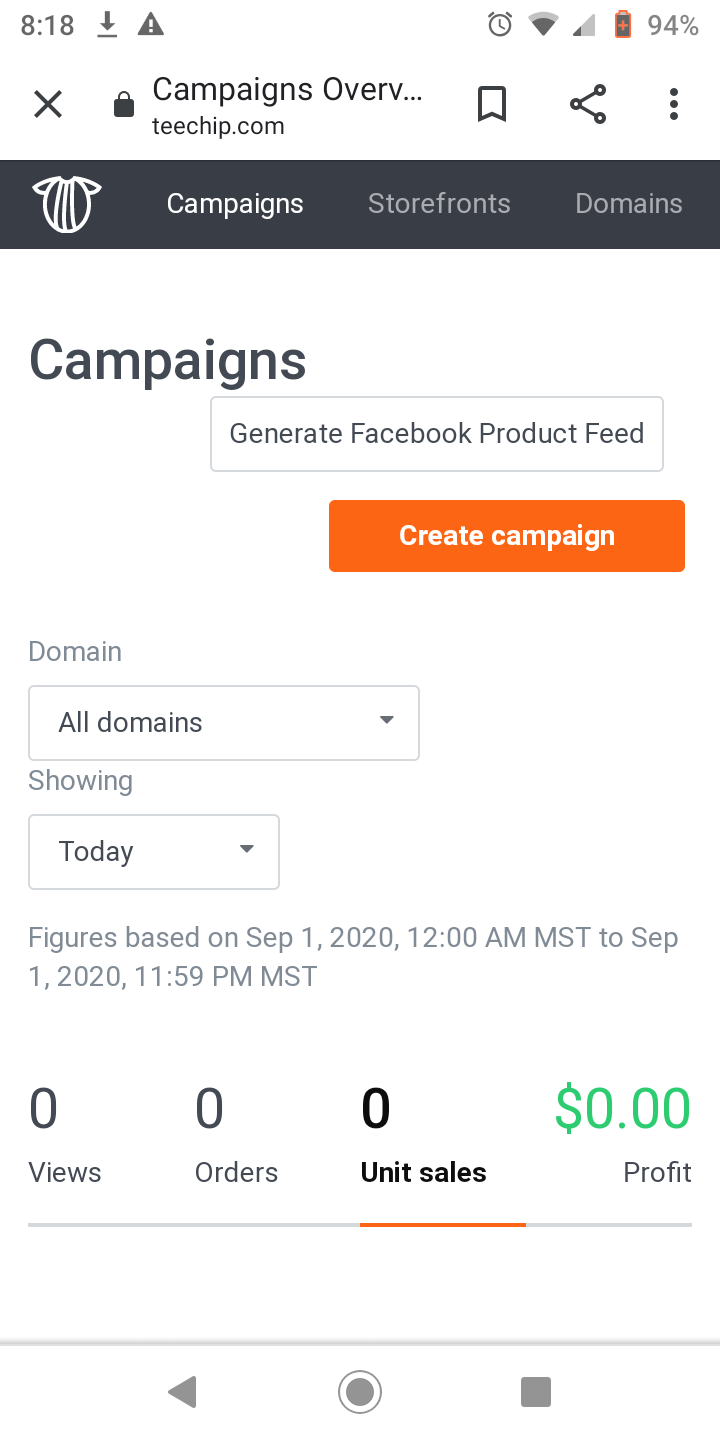Bookmark this page
This screenshot has height=1440, width=720.
tap(492, 104)
